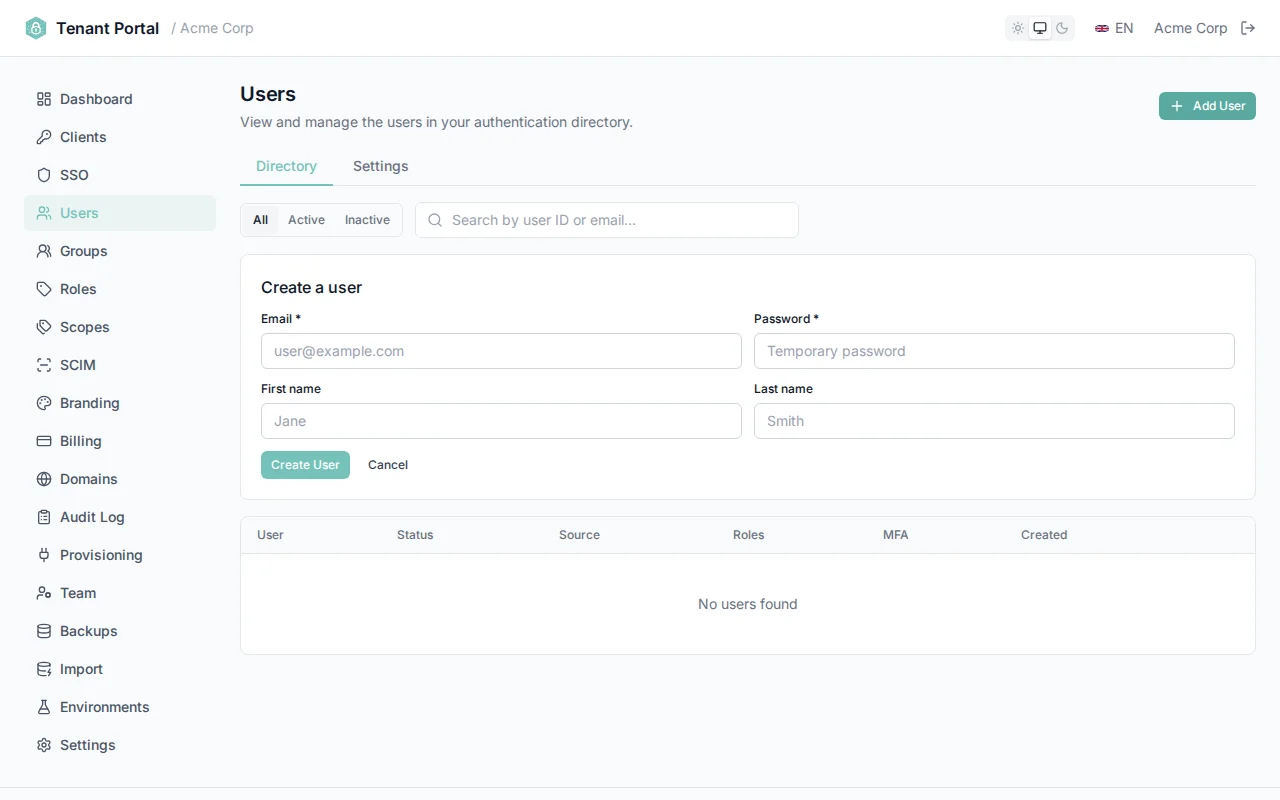Screen dimensions: 1280x800
Task: Click the Roles column header
Action: coord(748,535)
